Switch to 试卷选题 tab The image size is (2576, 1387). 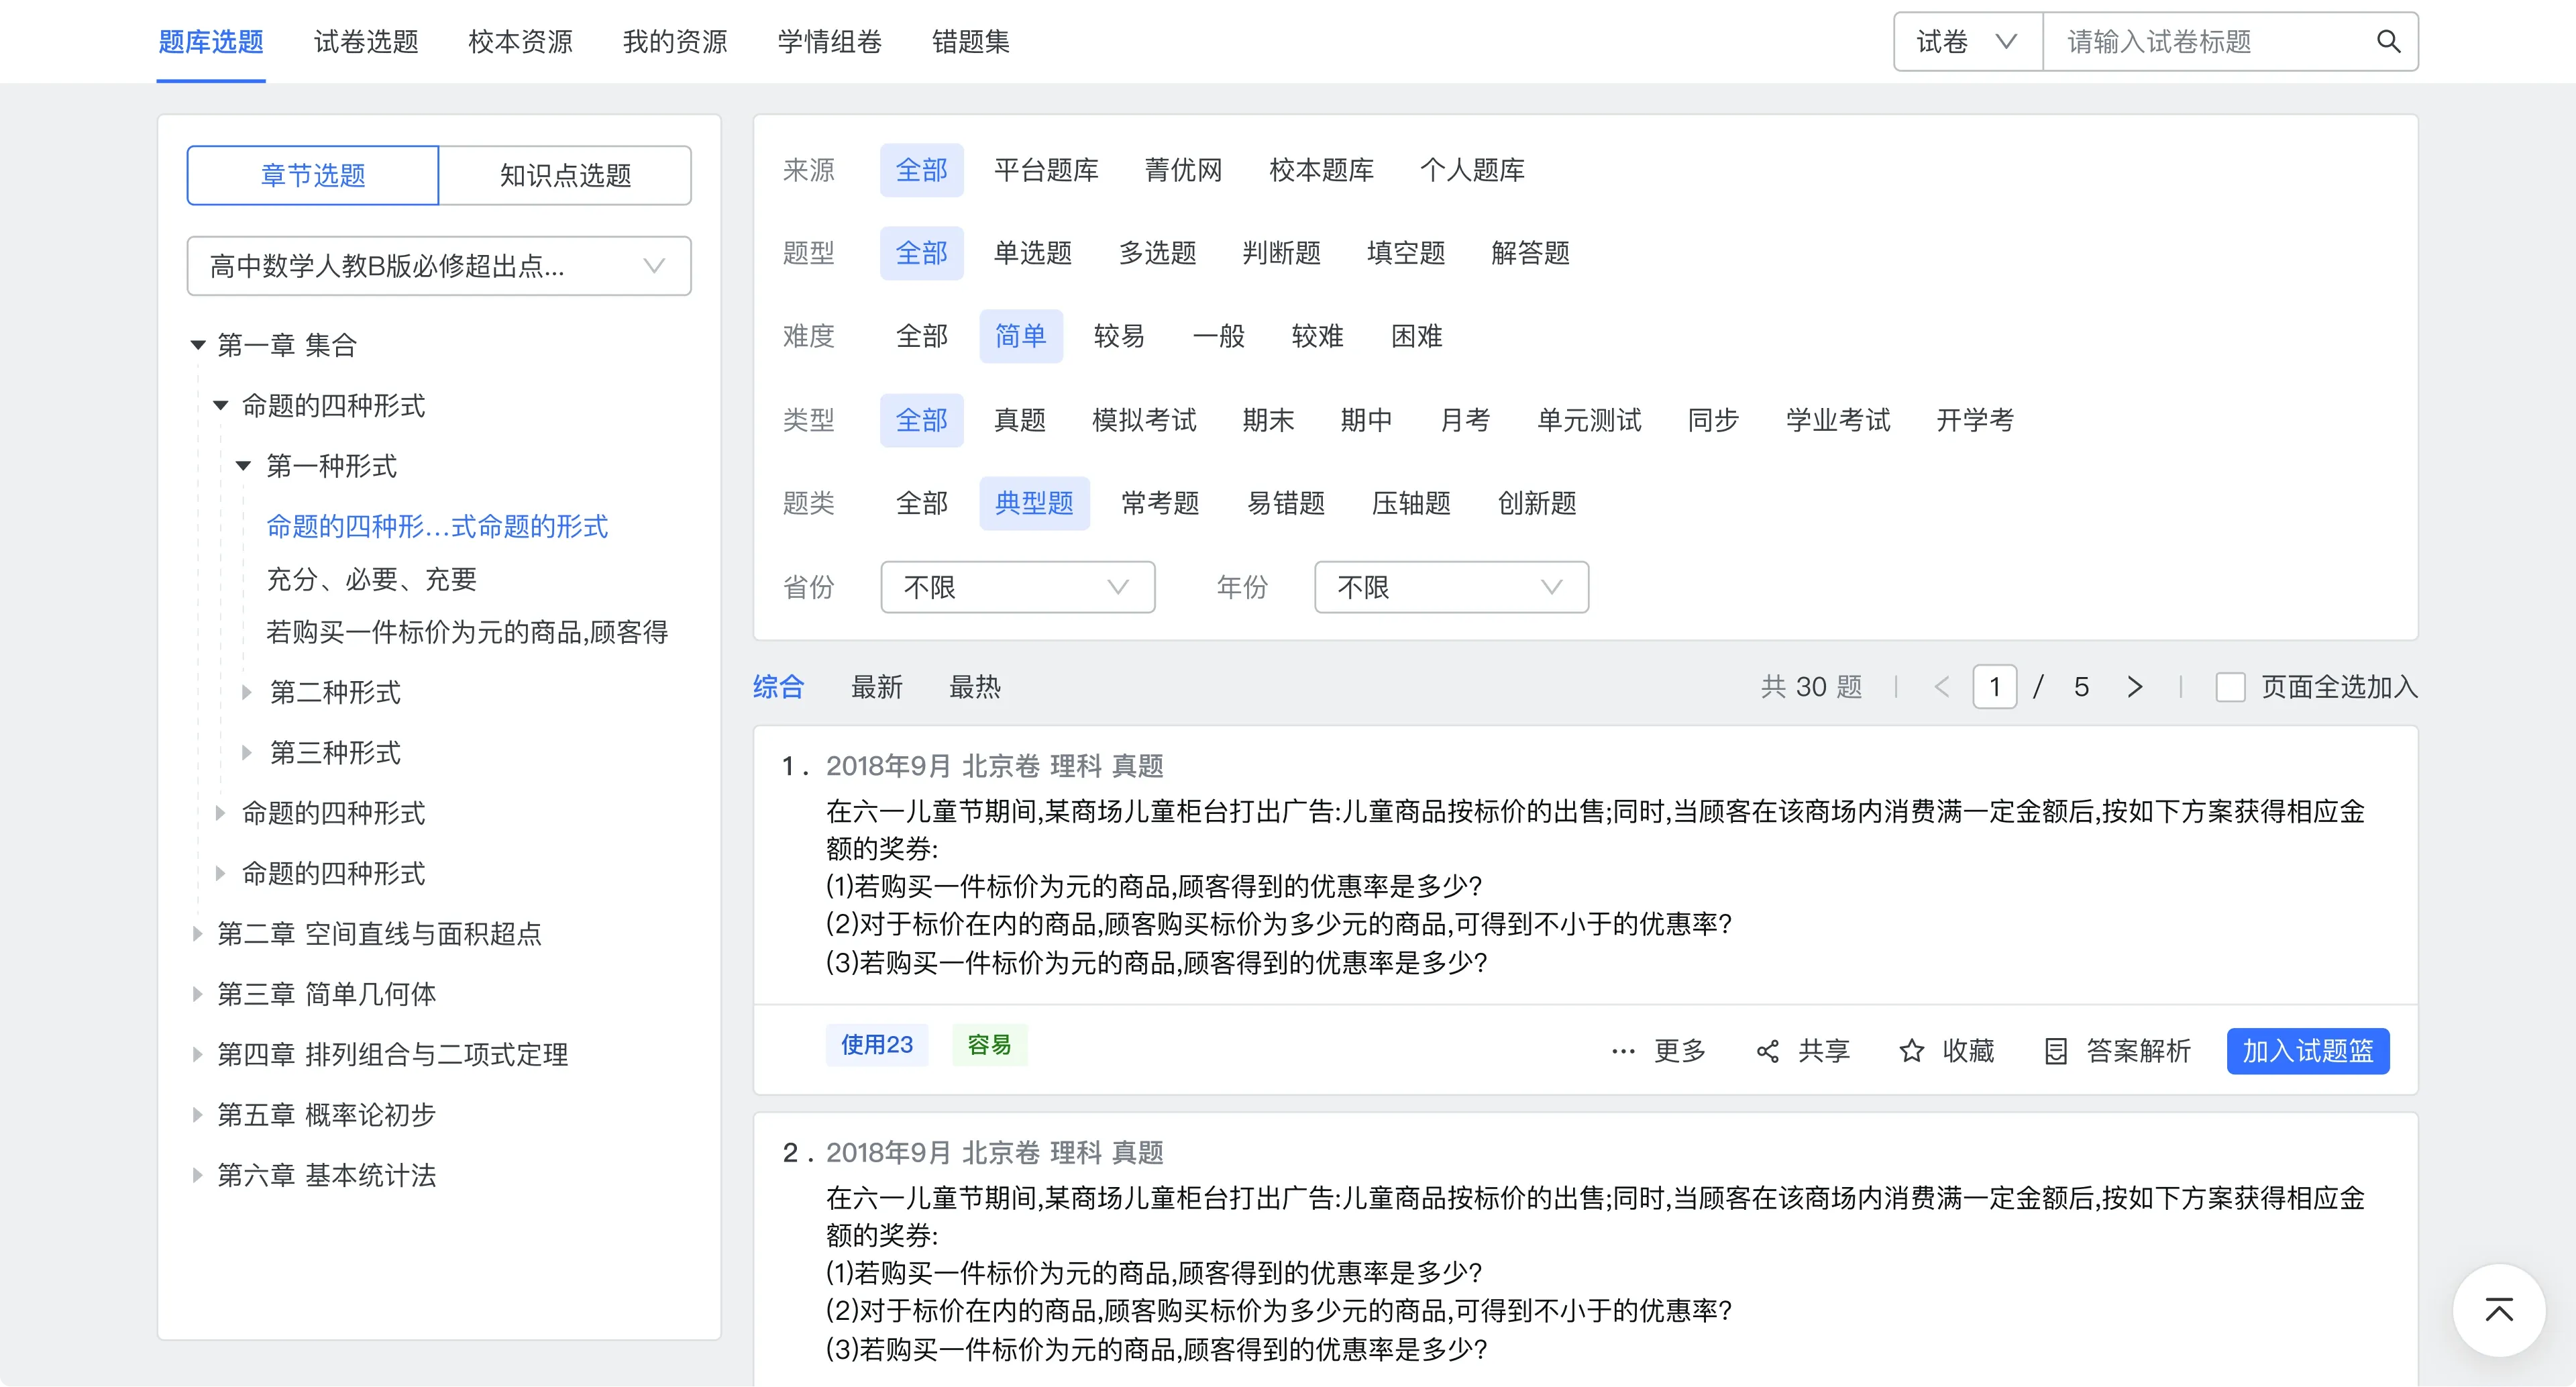[366, 42]
